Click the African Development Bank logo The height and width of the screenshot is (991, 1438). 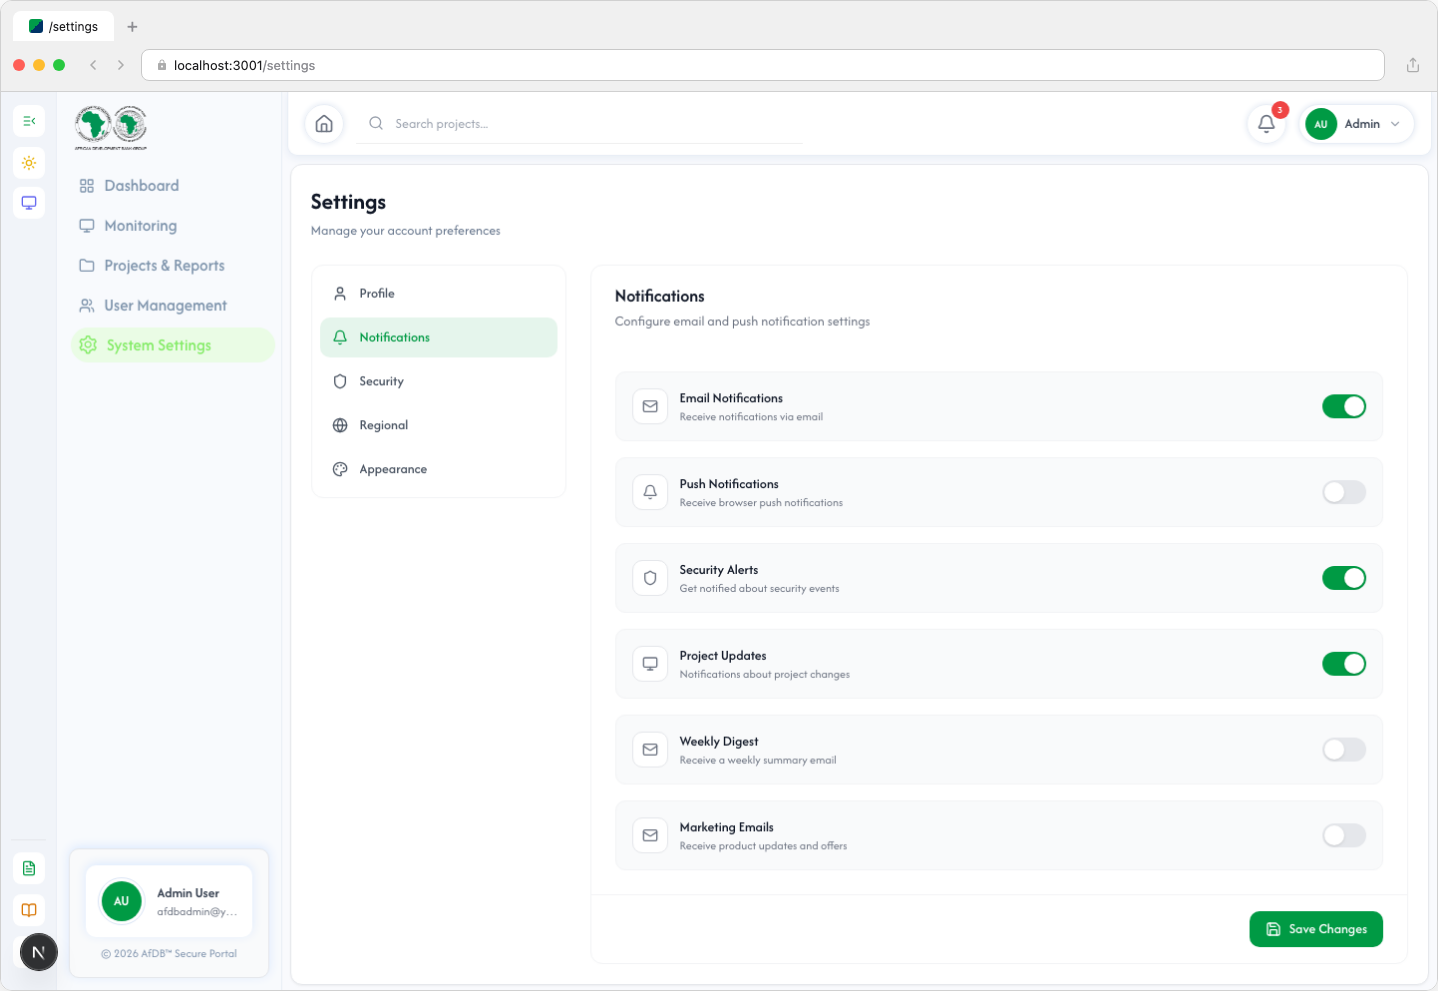click(111, 127)
